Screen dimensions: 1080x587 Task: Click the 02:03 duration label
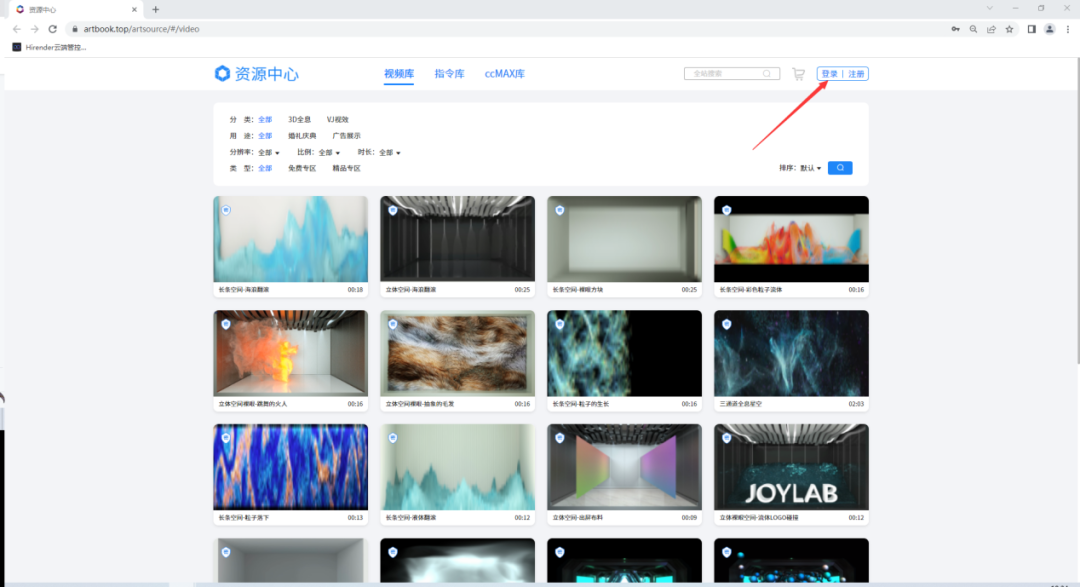855,404
